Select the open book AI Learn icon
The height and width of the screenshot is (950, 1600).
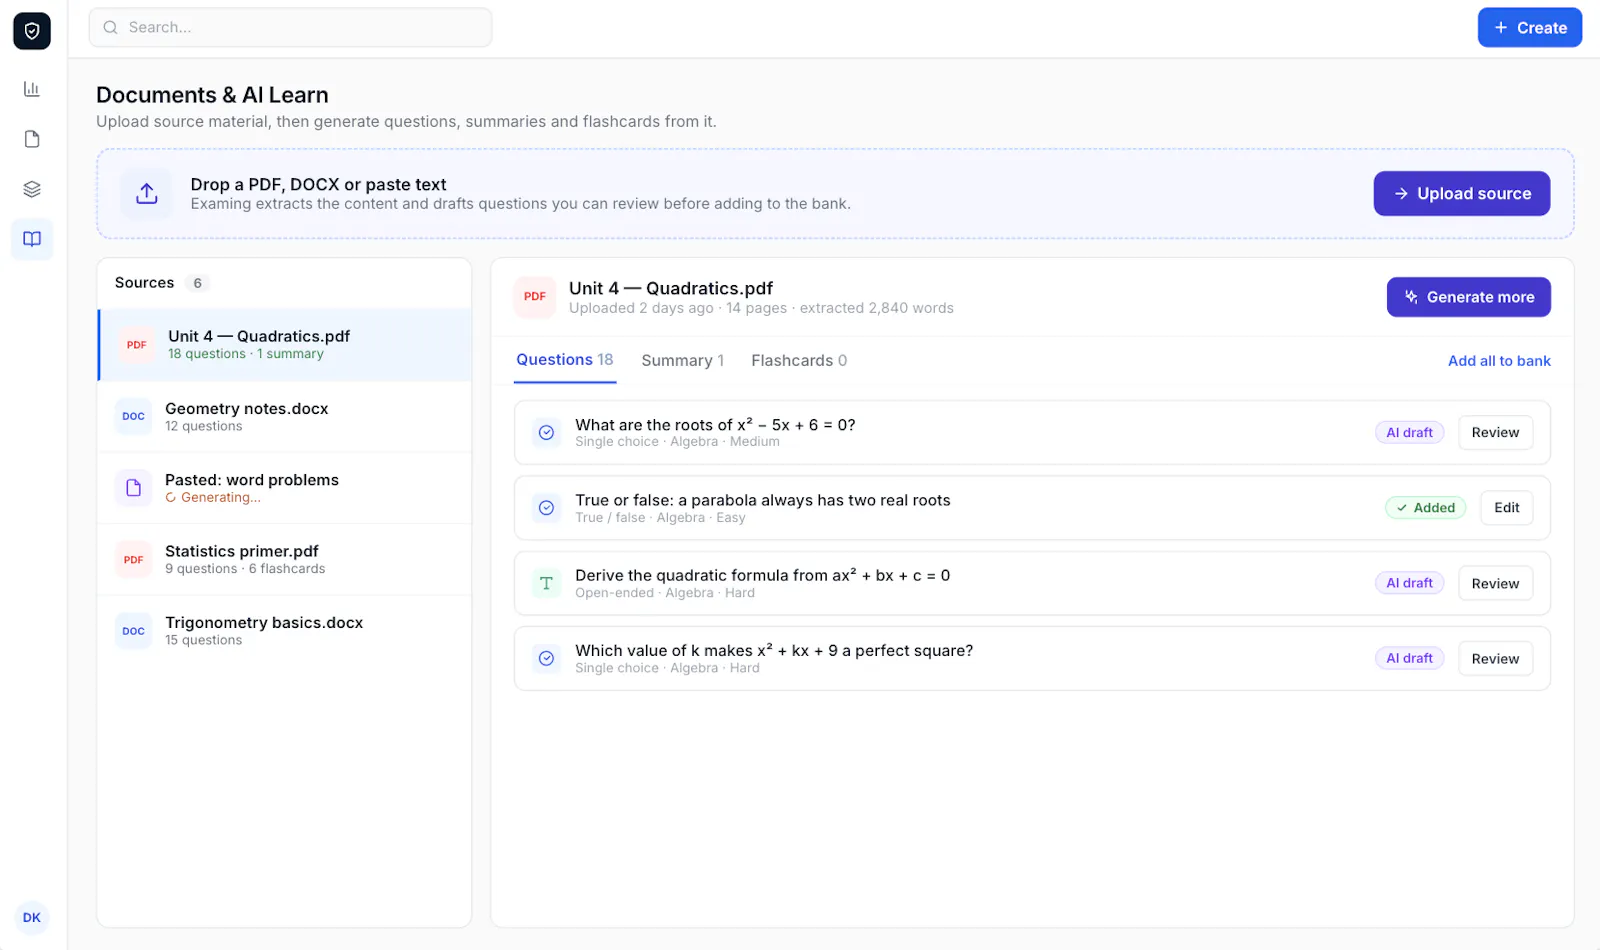tap(32, 239)
